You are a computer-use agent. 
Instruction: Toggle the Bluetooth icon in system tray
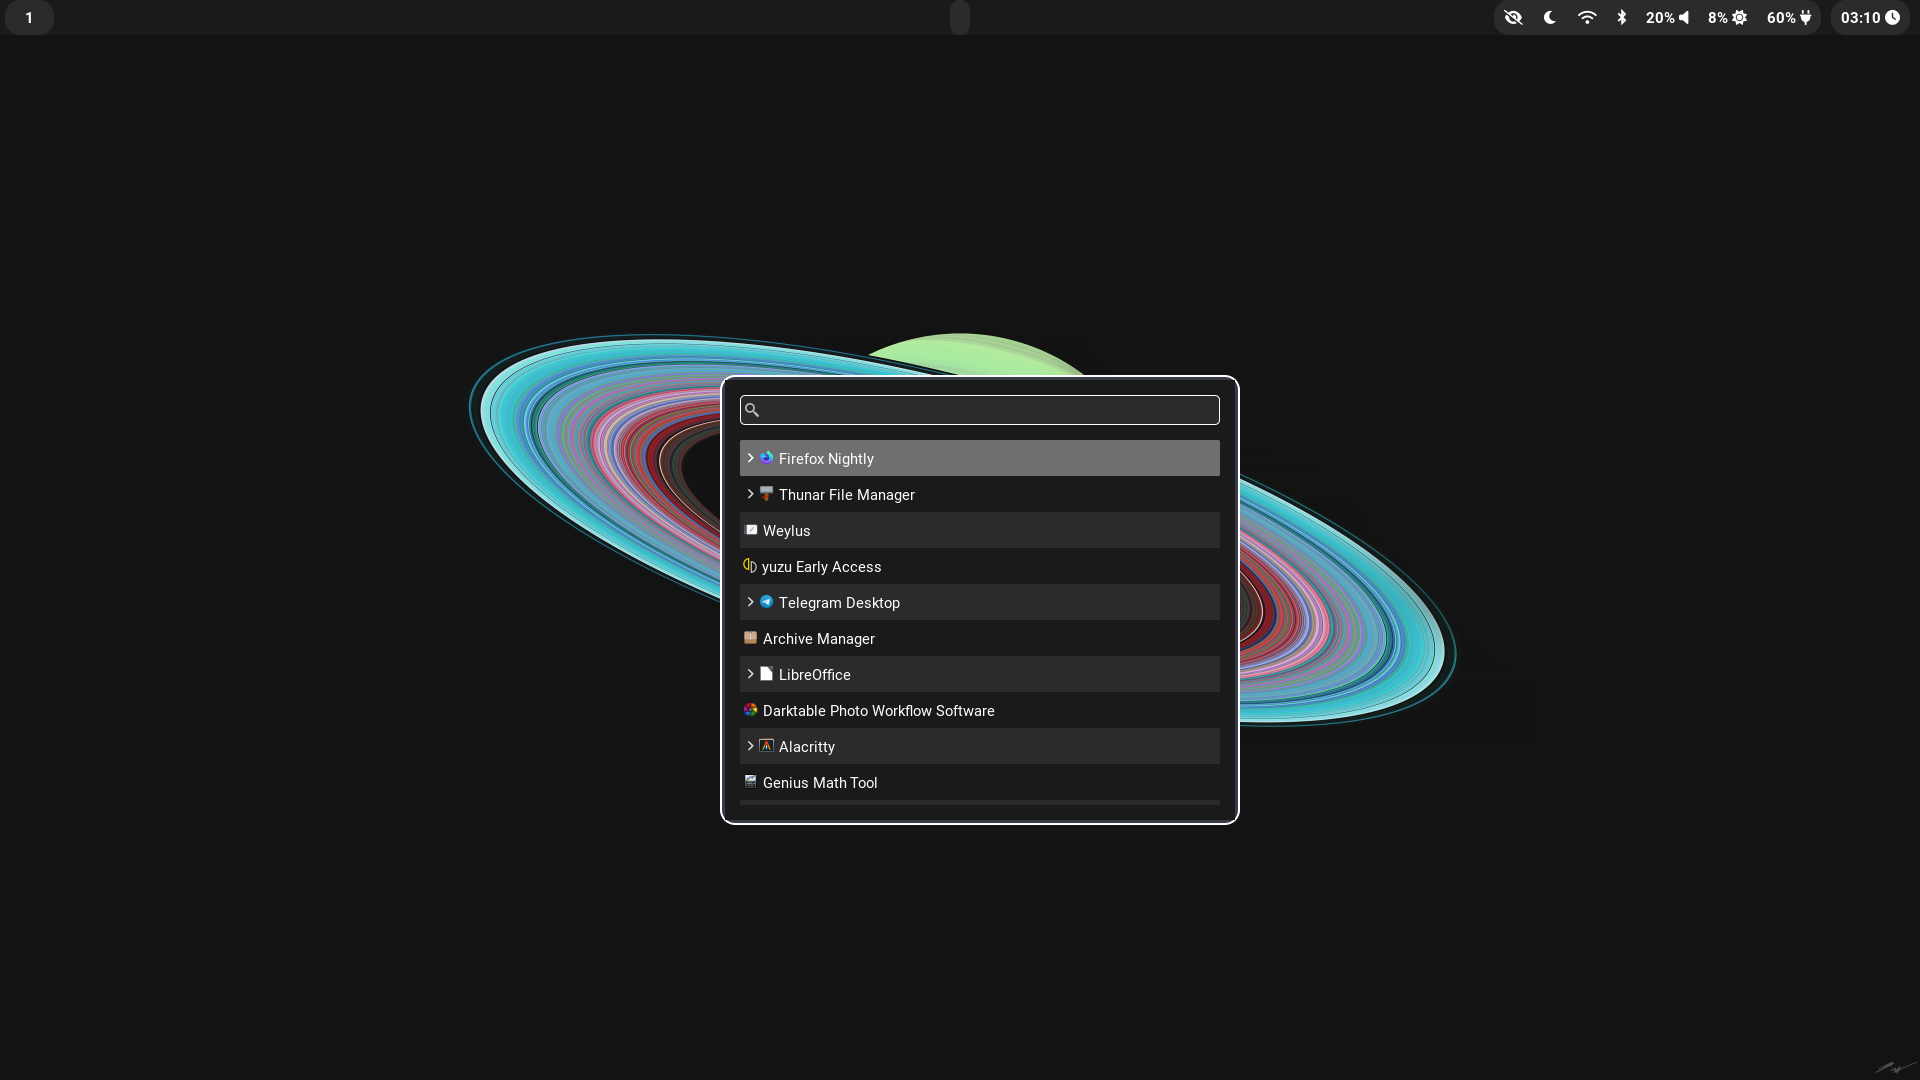pyautogui.click(x=1621, y=17)
